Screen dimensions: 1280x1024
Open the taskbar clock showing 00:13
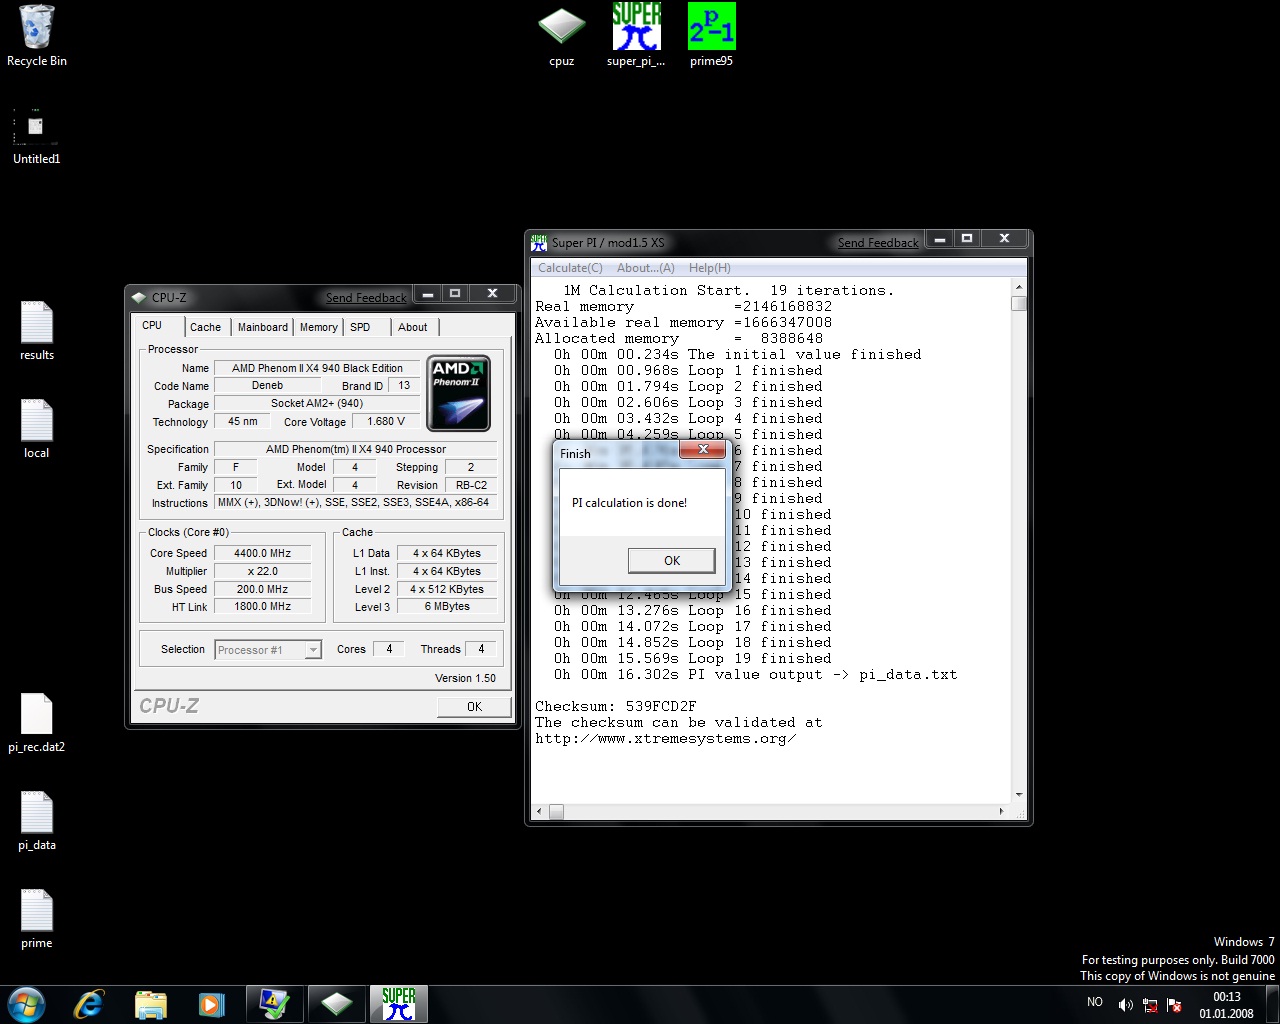(x=1226, y=1005)
